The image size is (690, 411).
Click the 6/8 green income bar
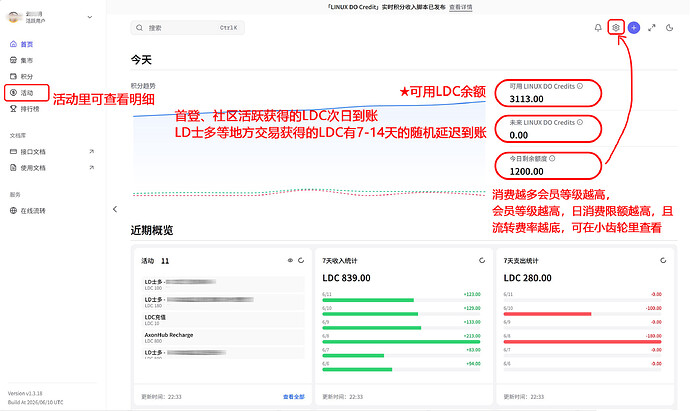point(401,341)
